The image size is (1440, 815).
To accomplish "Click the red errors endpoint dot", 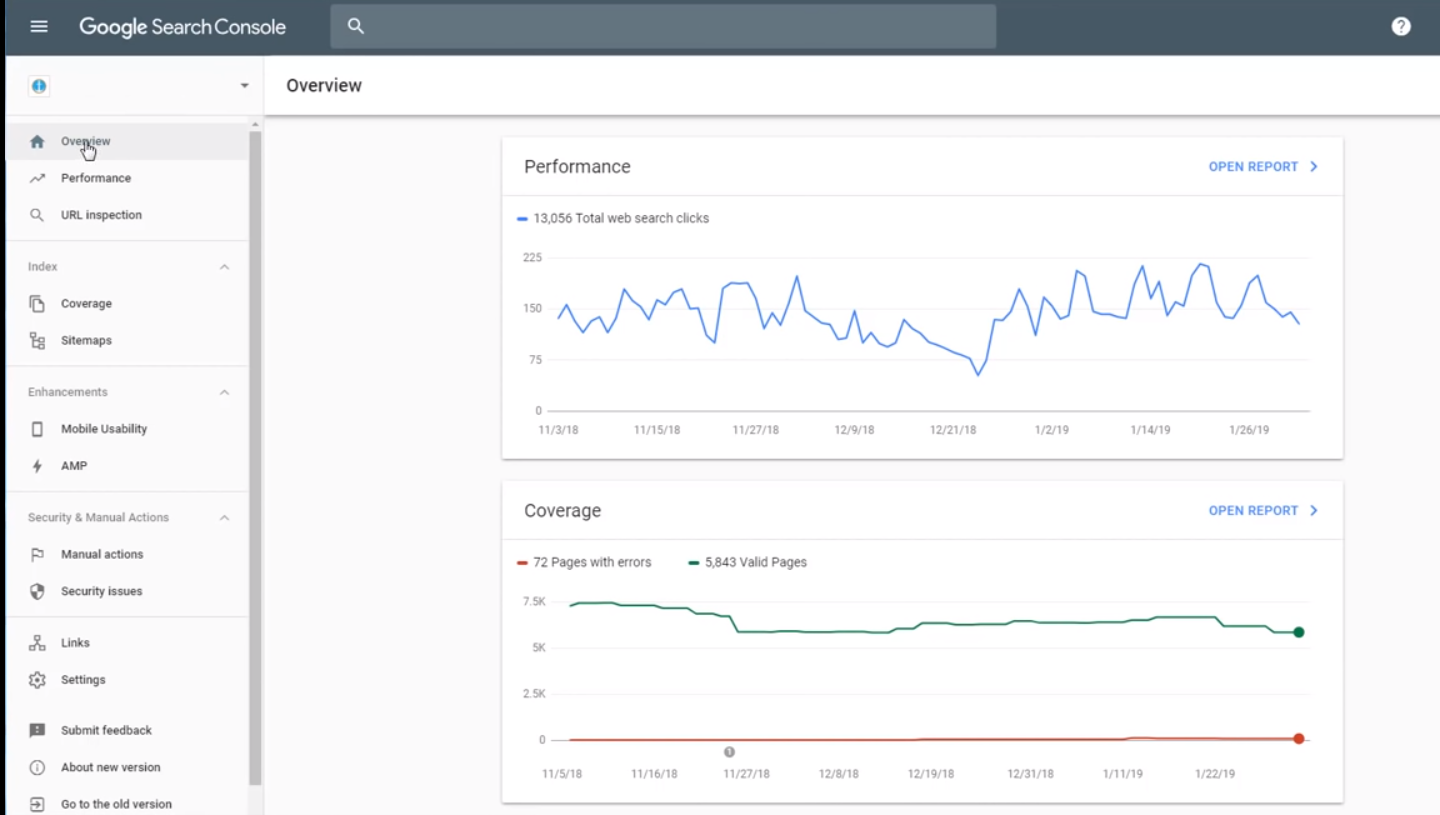I will click(1299, 739).
